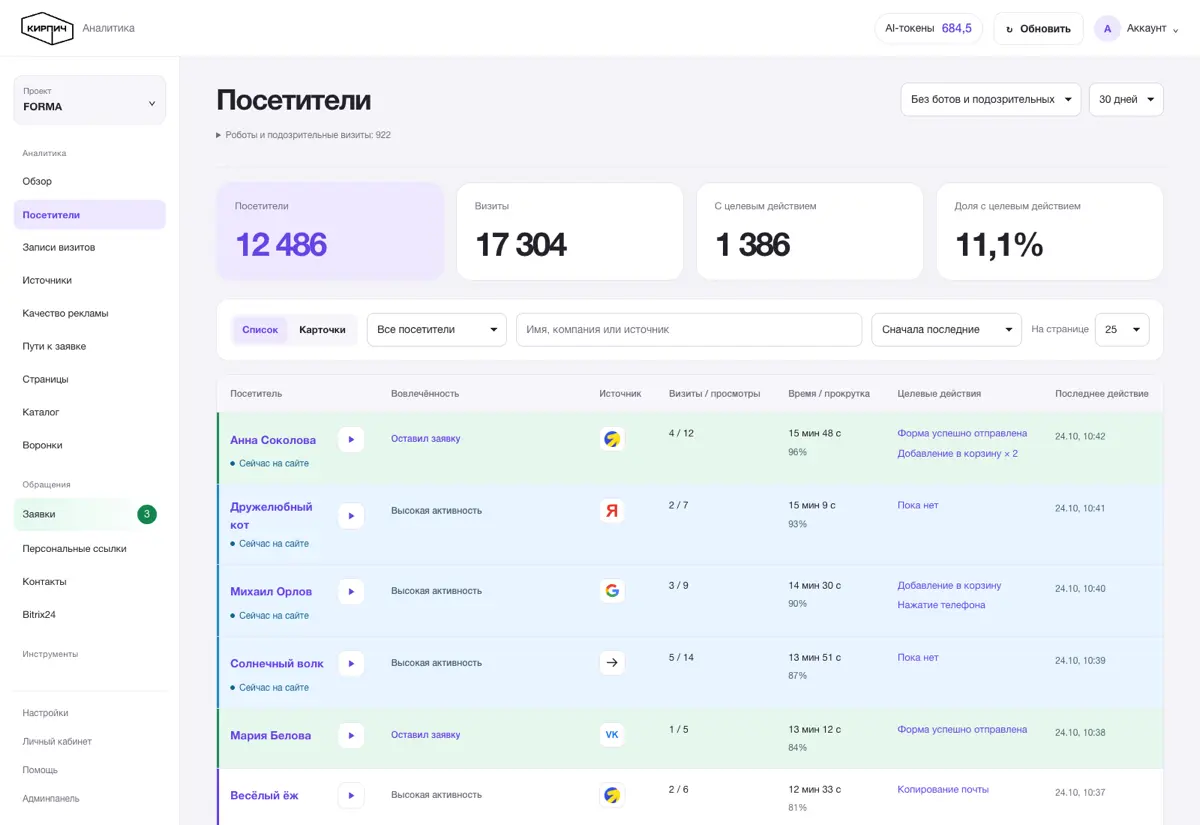Open the 30 дней period dropdown
Viewport: 1200px width, 825px height.
[x=1126, y=99]
